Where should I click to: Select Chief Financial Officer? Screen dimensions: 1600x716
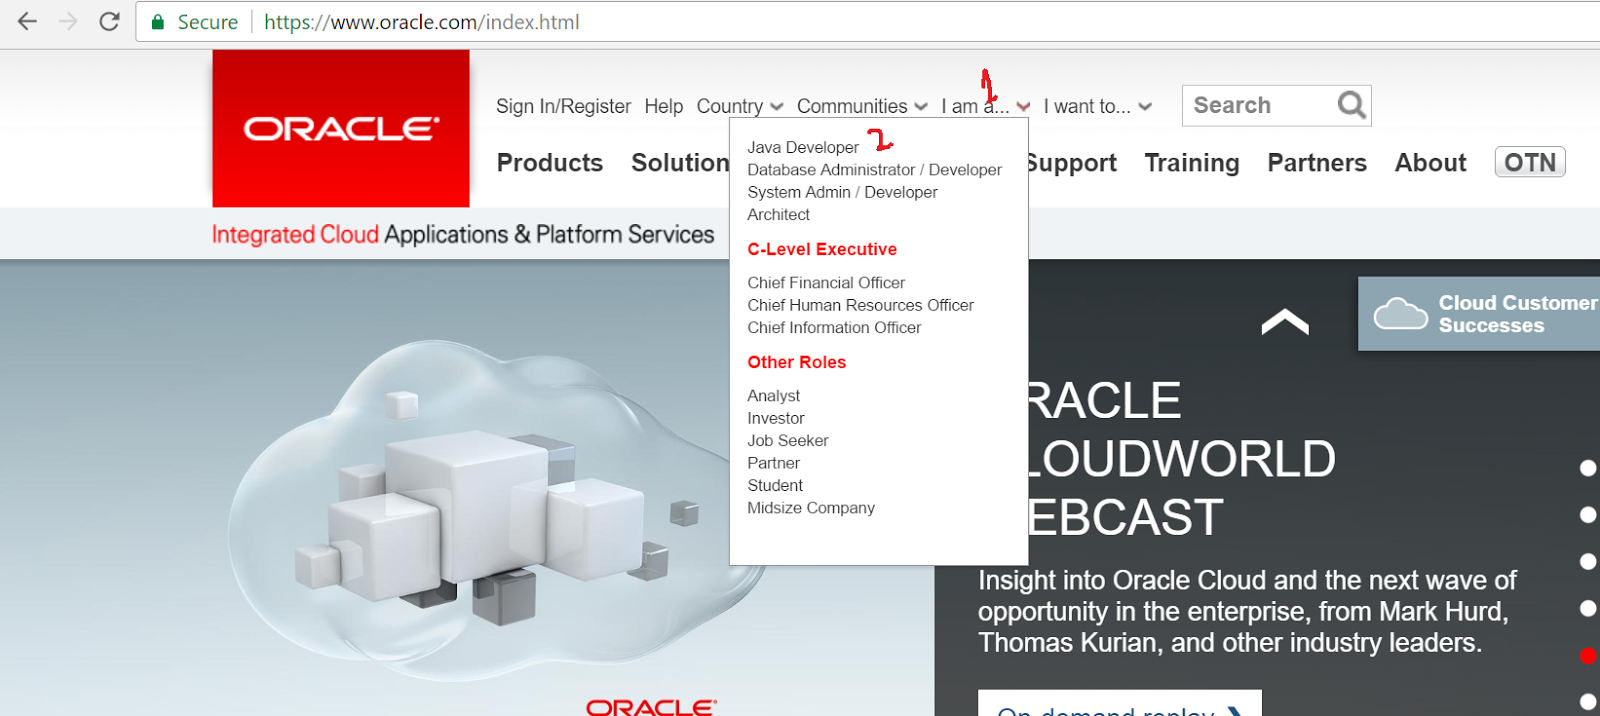point(826,283)
